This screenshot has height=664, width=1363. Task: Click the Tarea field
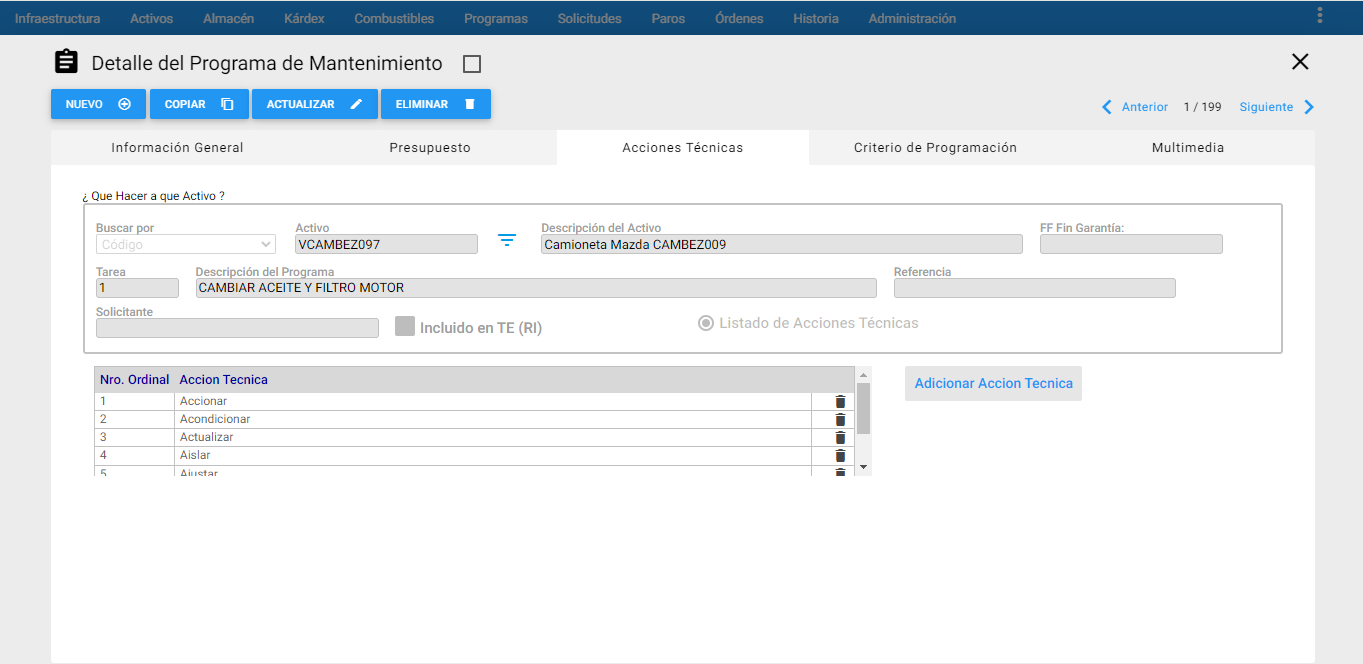[x=137, y=288]
